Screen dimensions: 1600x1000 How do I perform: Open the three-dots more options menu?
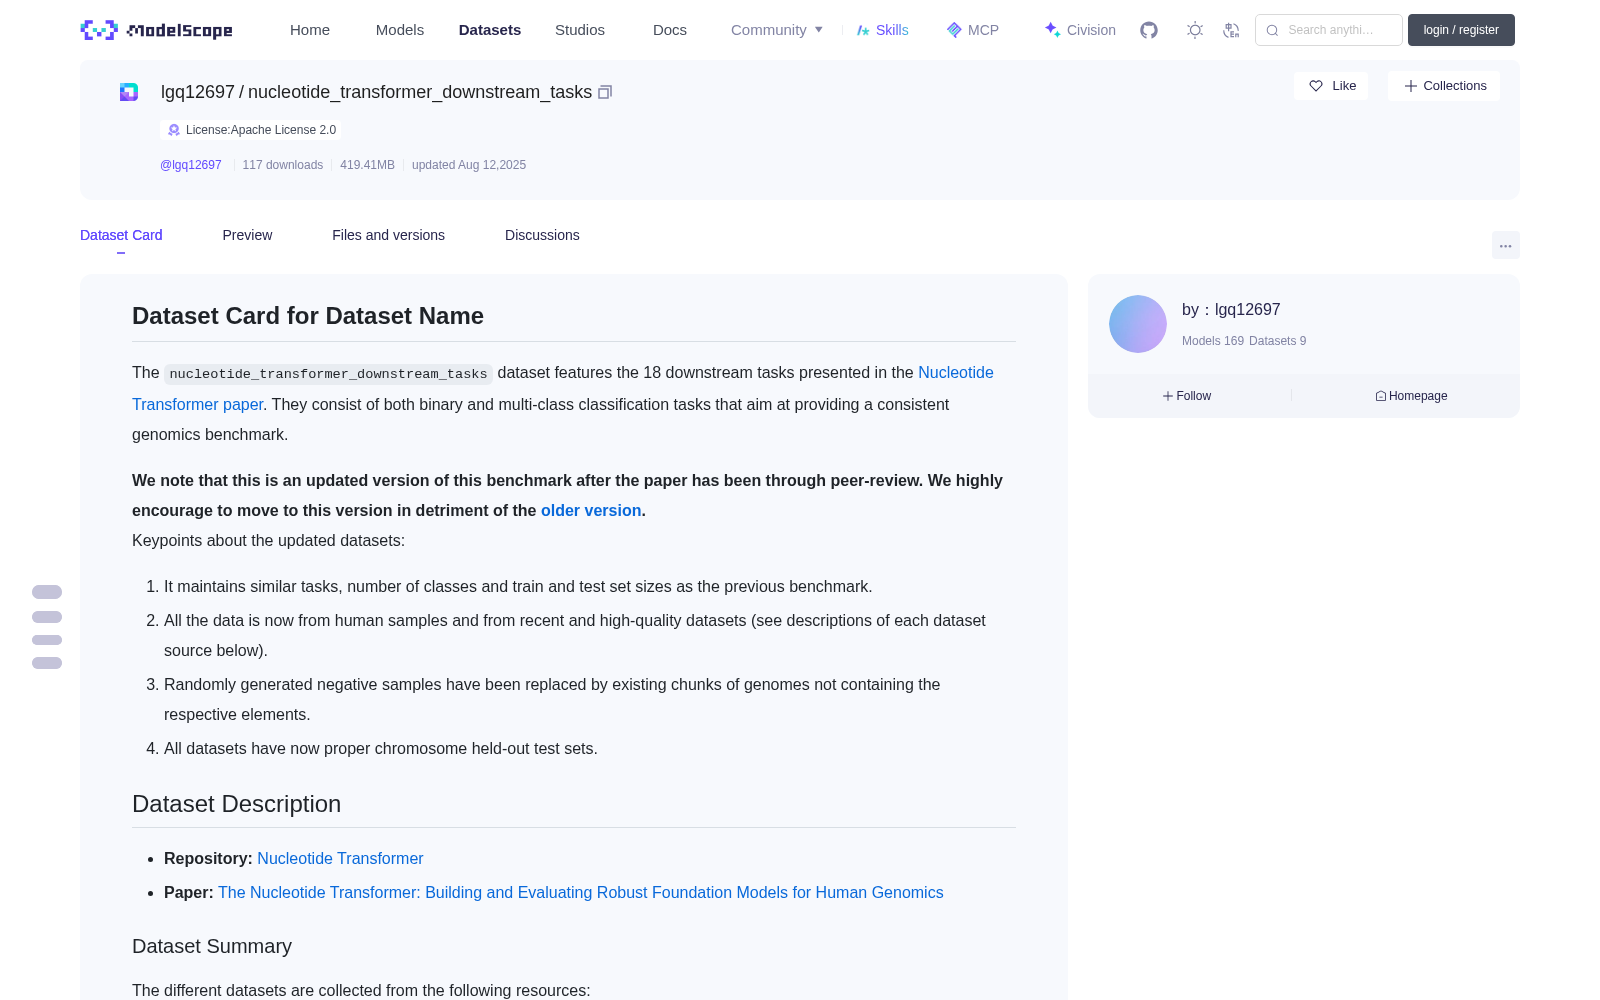1506,245
